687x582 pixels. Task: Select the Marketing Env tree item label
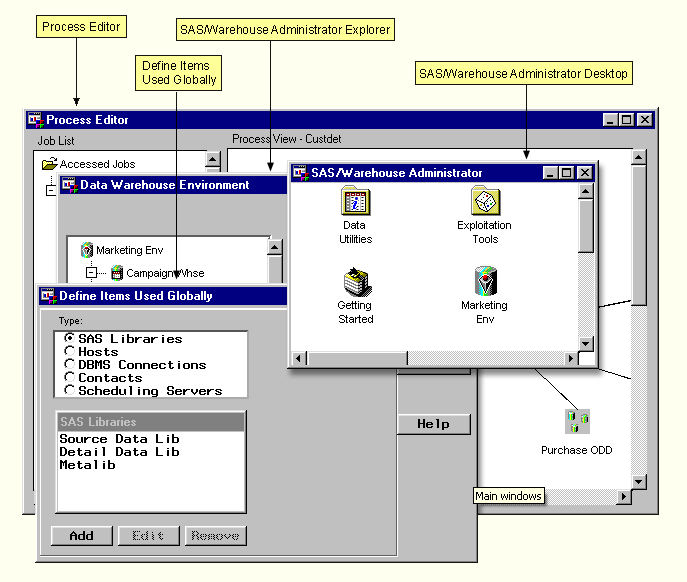130,250
